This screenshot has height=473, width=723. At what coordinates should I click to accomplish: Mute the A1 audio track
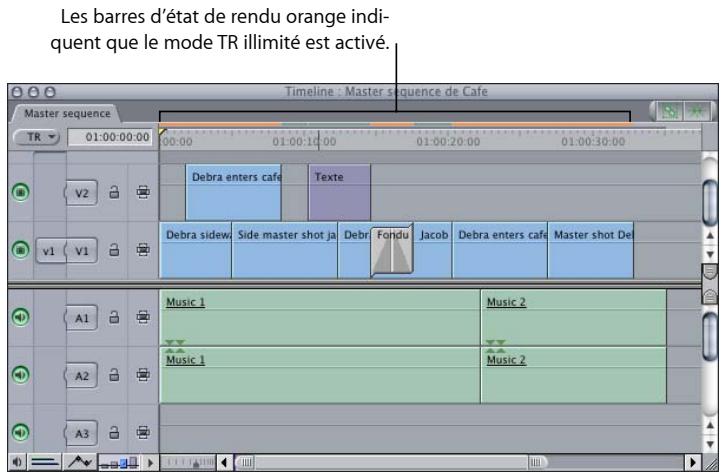point(20,317)
